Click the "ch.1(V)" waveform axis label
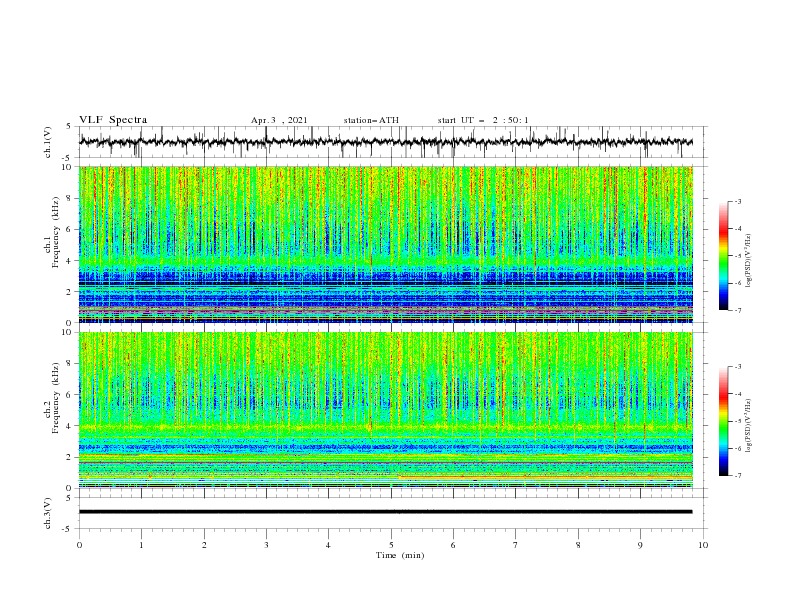This screenshot has height=612, width=792. (x=48, y=142)
